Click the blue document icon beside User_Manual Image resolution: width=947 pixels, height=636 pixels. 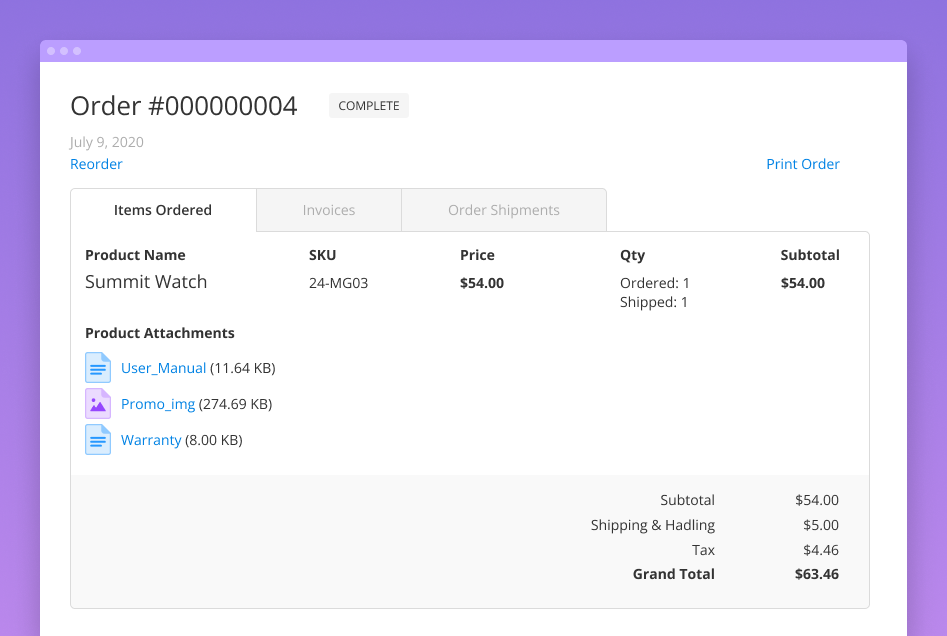point(98,367)
